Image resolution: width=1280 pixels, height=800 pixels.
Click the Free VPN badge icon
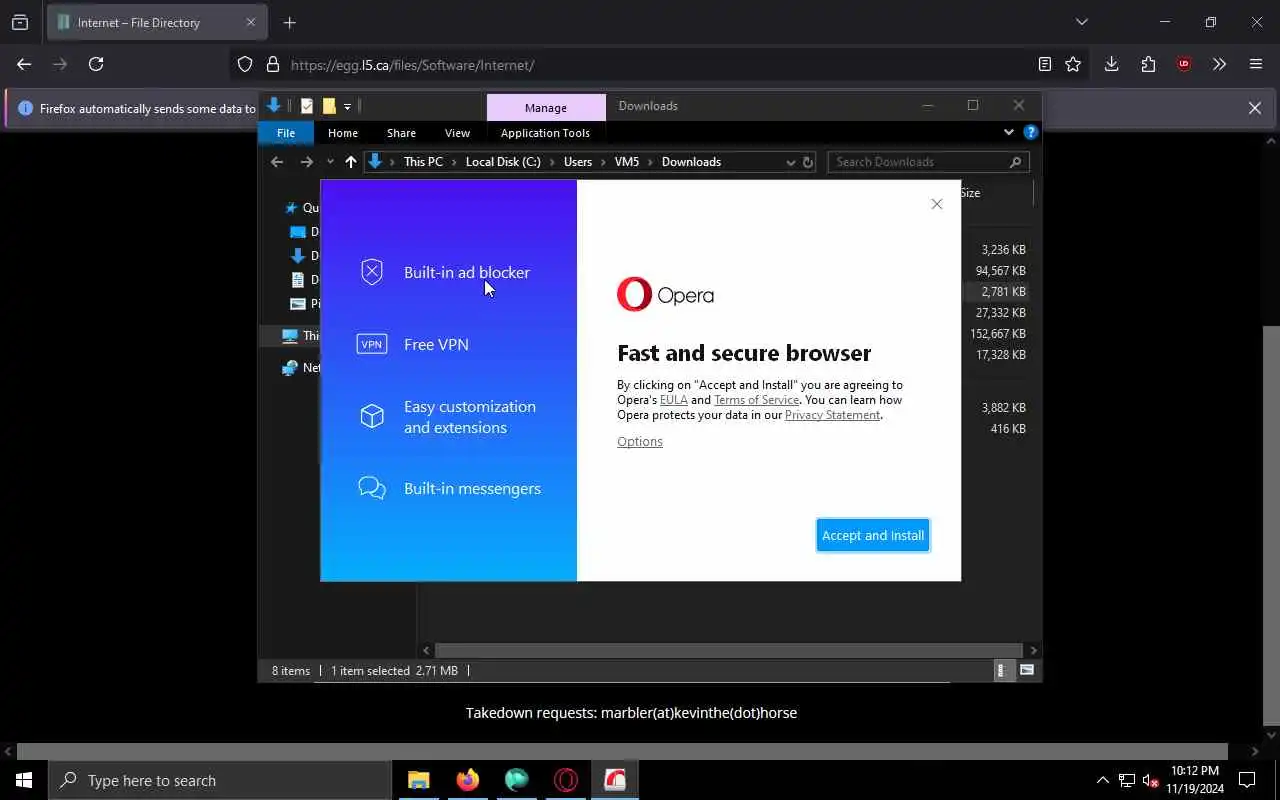(x=372, y=344)
